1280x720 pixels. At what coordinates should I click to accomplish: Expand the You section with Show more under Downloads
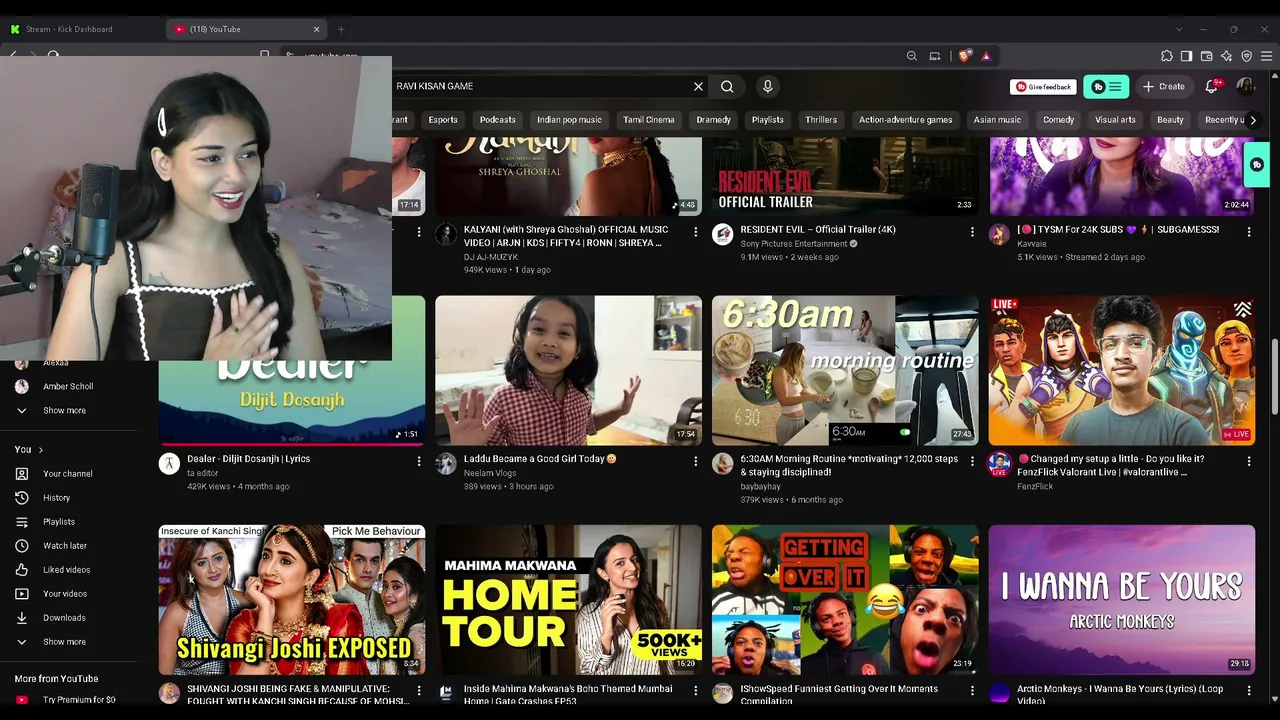coord(64,642)
